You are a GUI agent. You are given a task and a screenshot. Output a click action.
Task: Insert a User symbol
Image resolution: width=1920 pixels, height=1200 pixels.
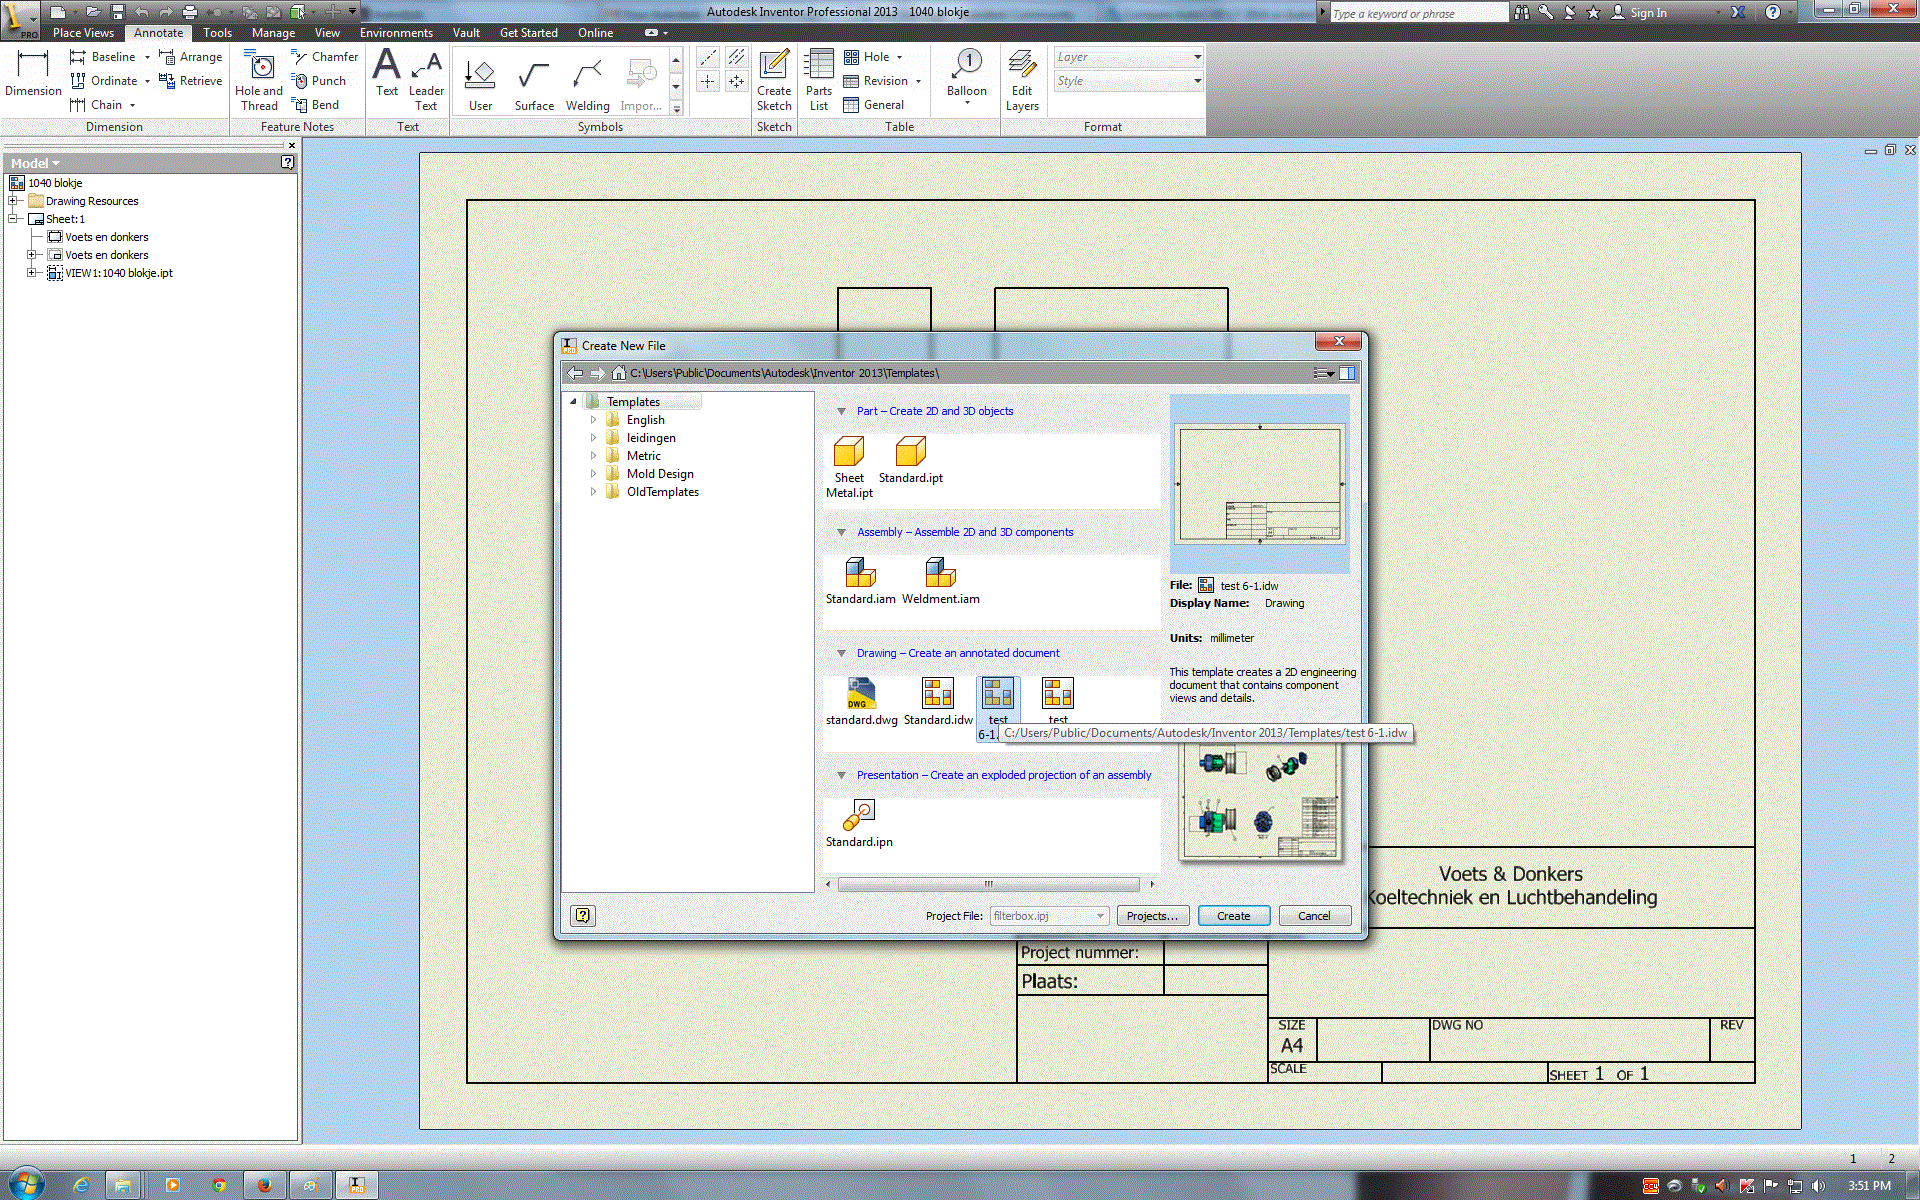481,84
